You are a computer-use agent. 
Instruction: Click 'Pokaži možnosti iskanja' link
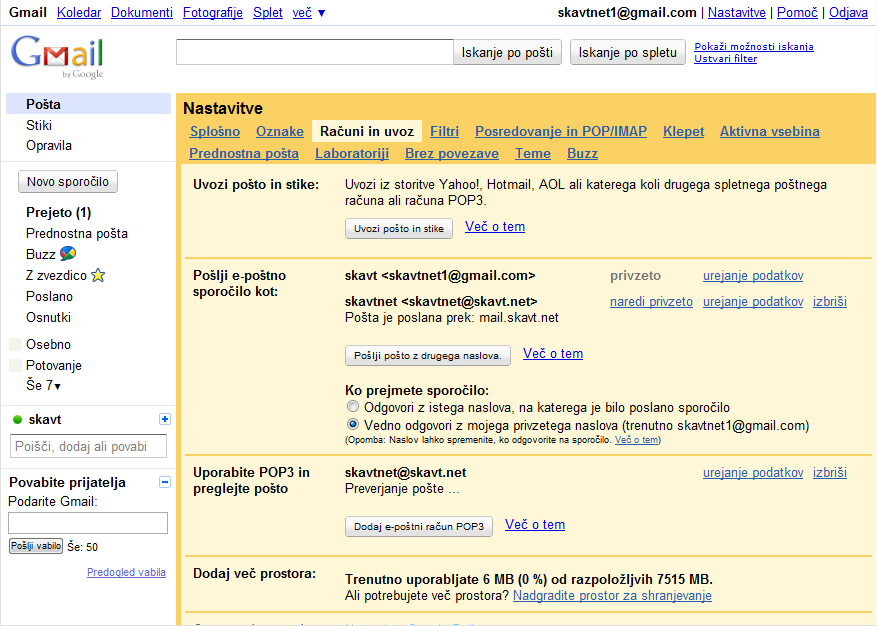(754, 46)
